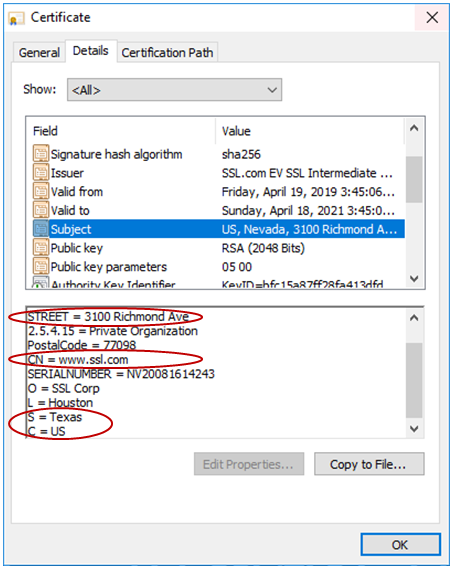Click the certificate icon in title bar
This screenshot has width=454, height=566.
pyautogui.click(x=16, y=18)
